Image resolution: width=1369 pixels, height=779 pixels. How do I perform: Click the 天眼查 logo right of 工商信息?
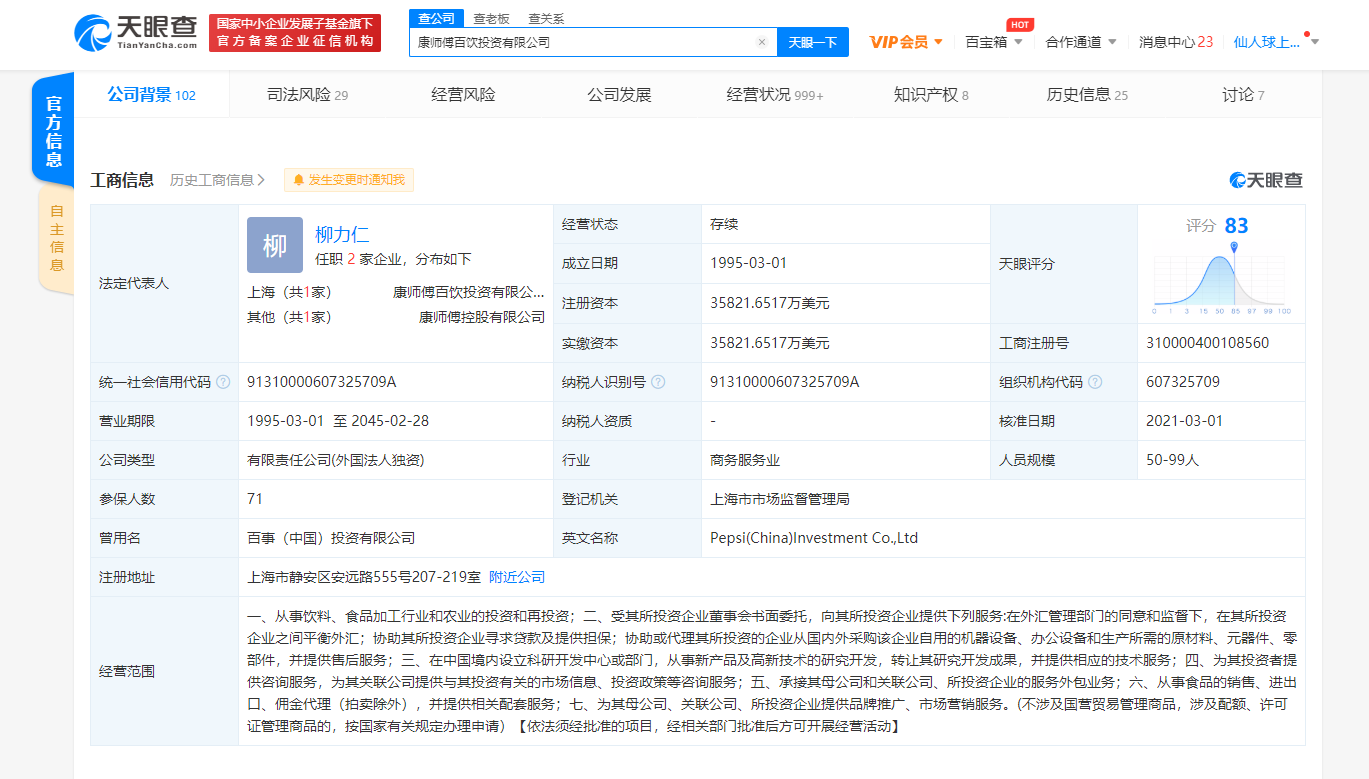point(1266,180)
